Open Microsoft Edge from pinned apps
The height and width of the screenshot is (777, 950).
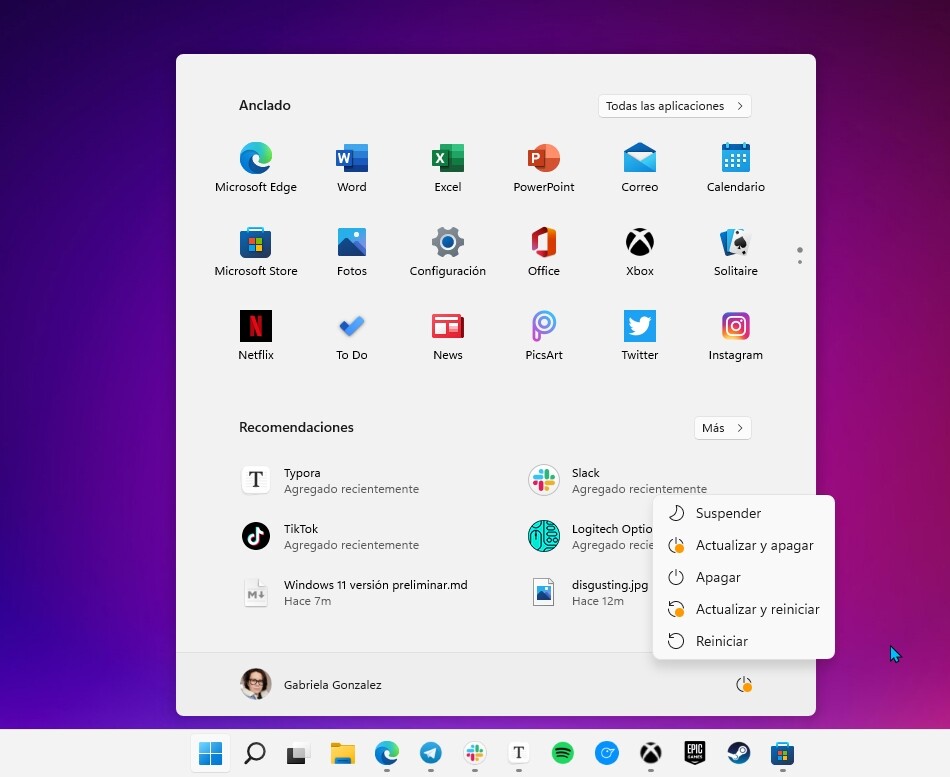pos(256,168)
